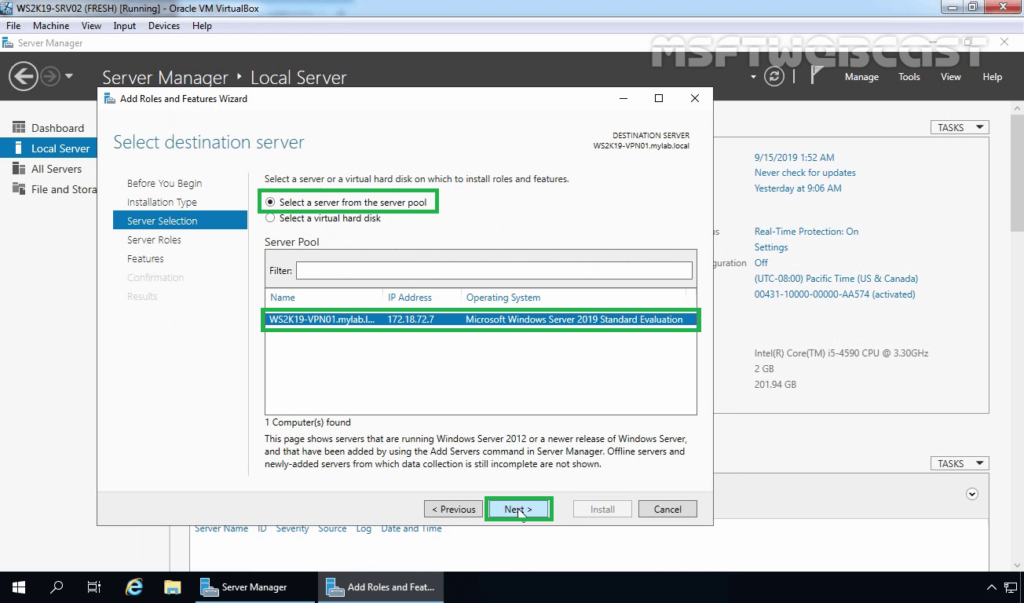Open File Explorer from taskbar
Image resolution: width=1024 pixels, height=603 pixels.
(x=172, y=587)
